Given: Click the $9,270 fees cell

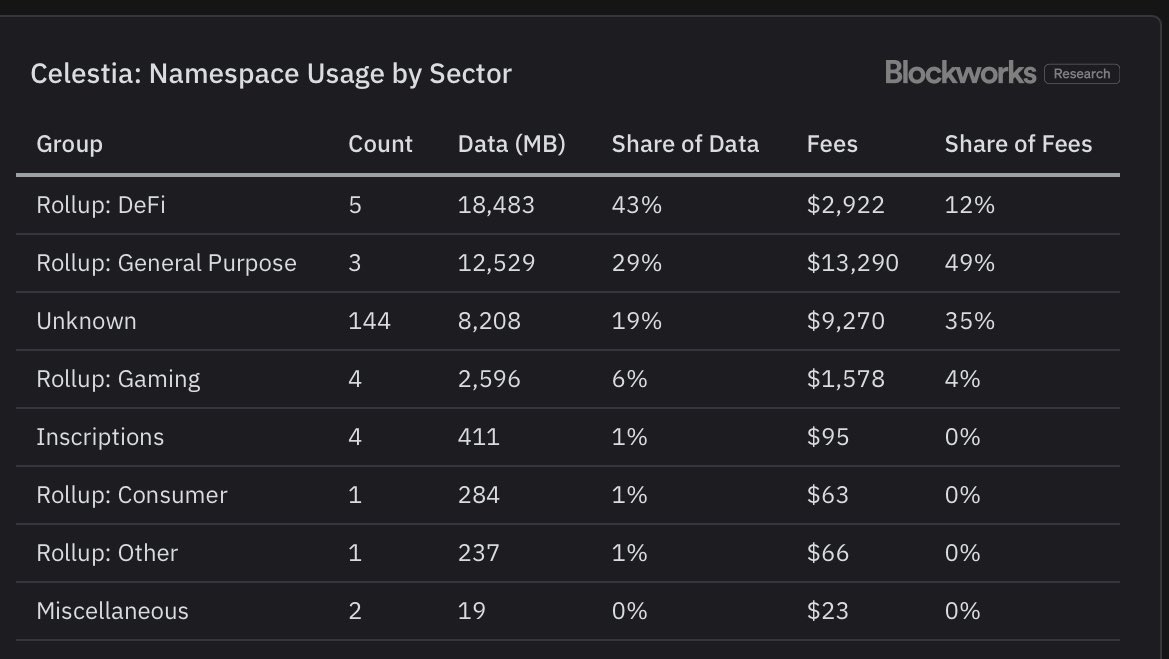Looking at the screenshot, I should [x=845, y=321].
